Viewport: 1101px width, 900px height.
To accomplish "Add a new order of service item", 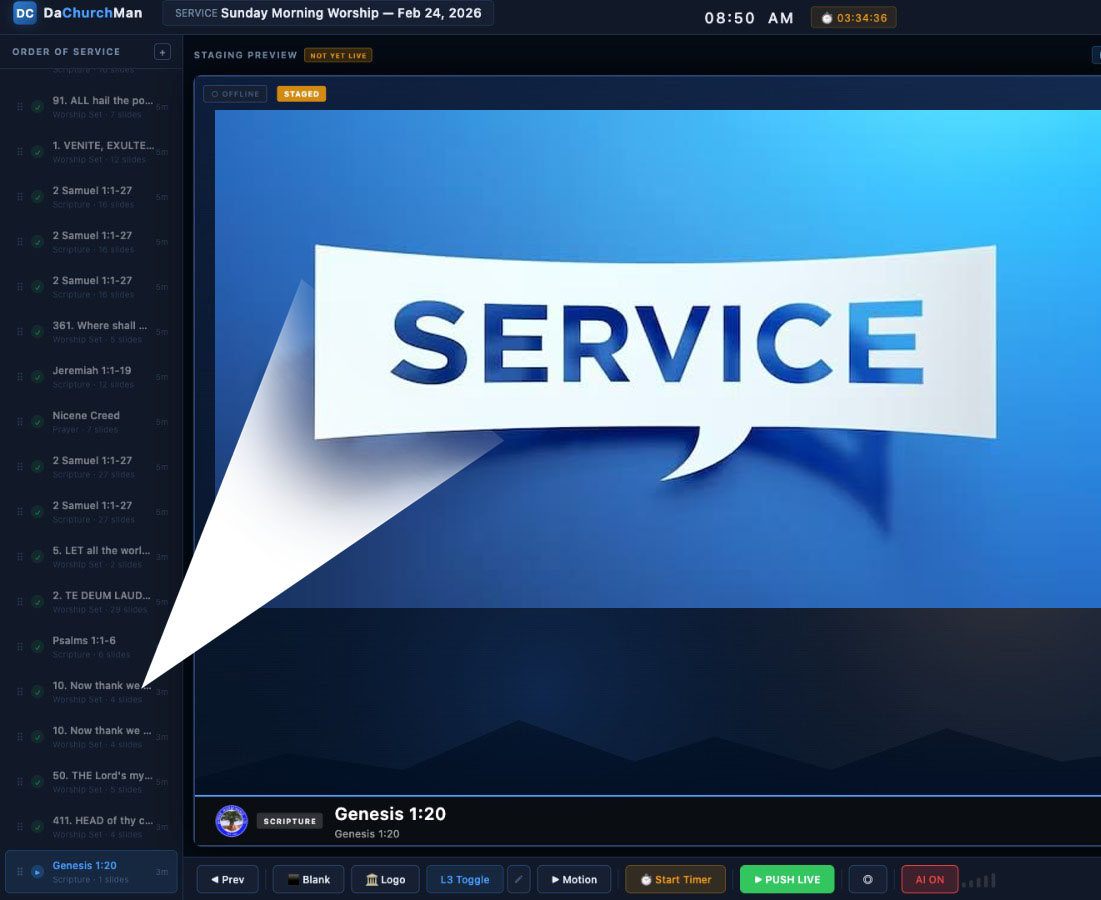I will tap(162, 52).
